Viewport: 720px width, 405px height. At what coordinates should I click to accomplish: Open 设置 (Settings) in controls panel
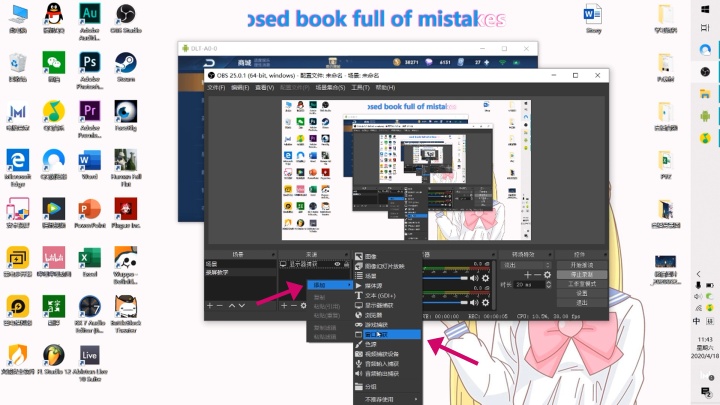(582, 293)
